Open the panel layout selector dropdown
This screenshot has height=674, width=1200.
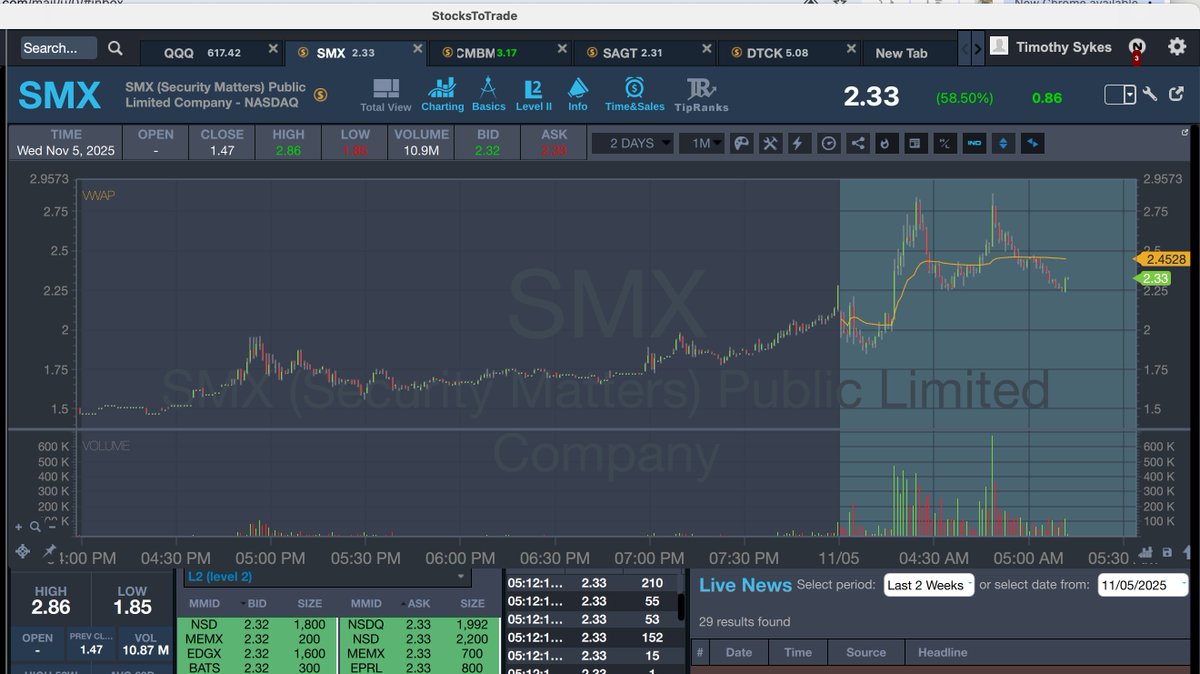(x=1120, y=95)
